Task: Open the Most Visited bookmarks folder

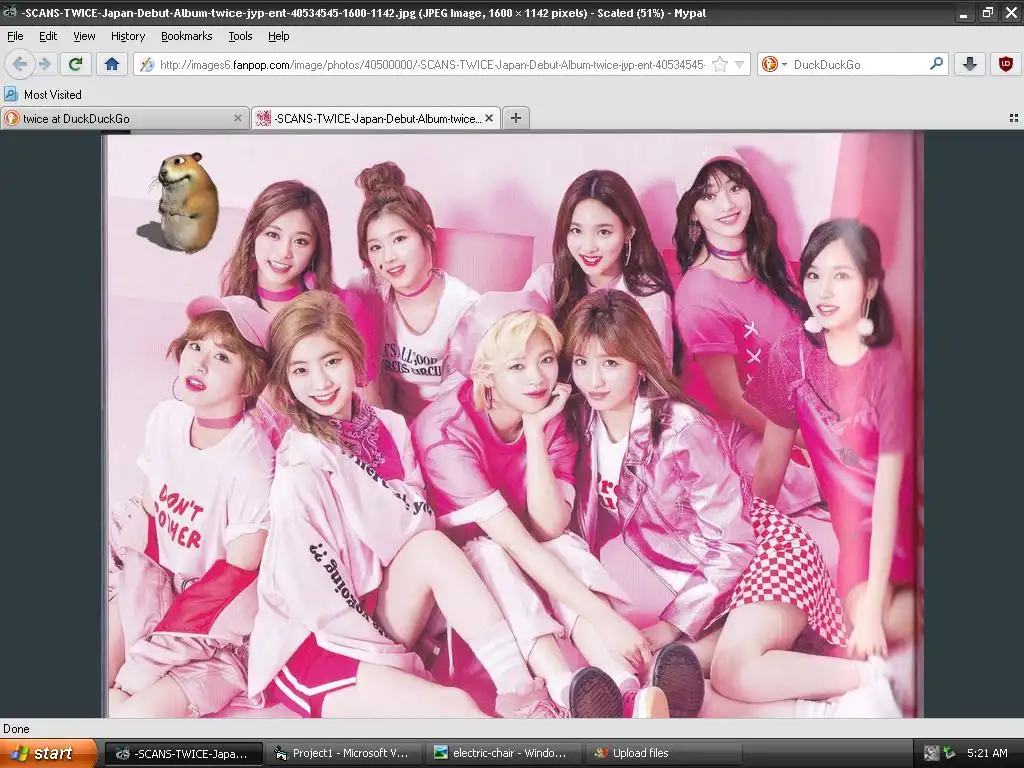Action: pyautogui.click(x=43, y=95)
